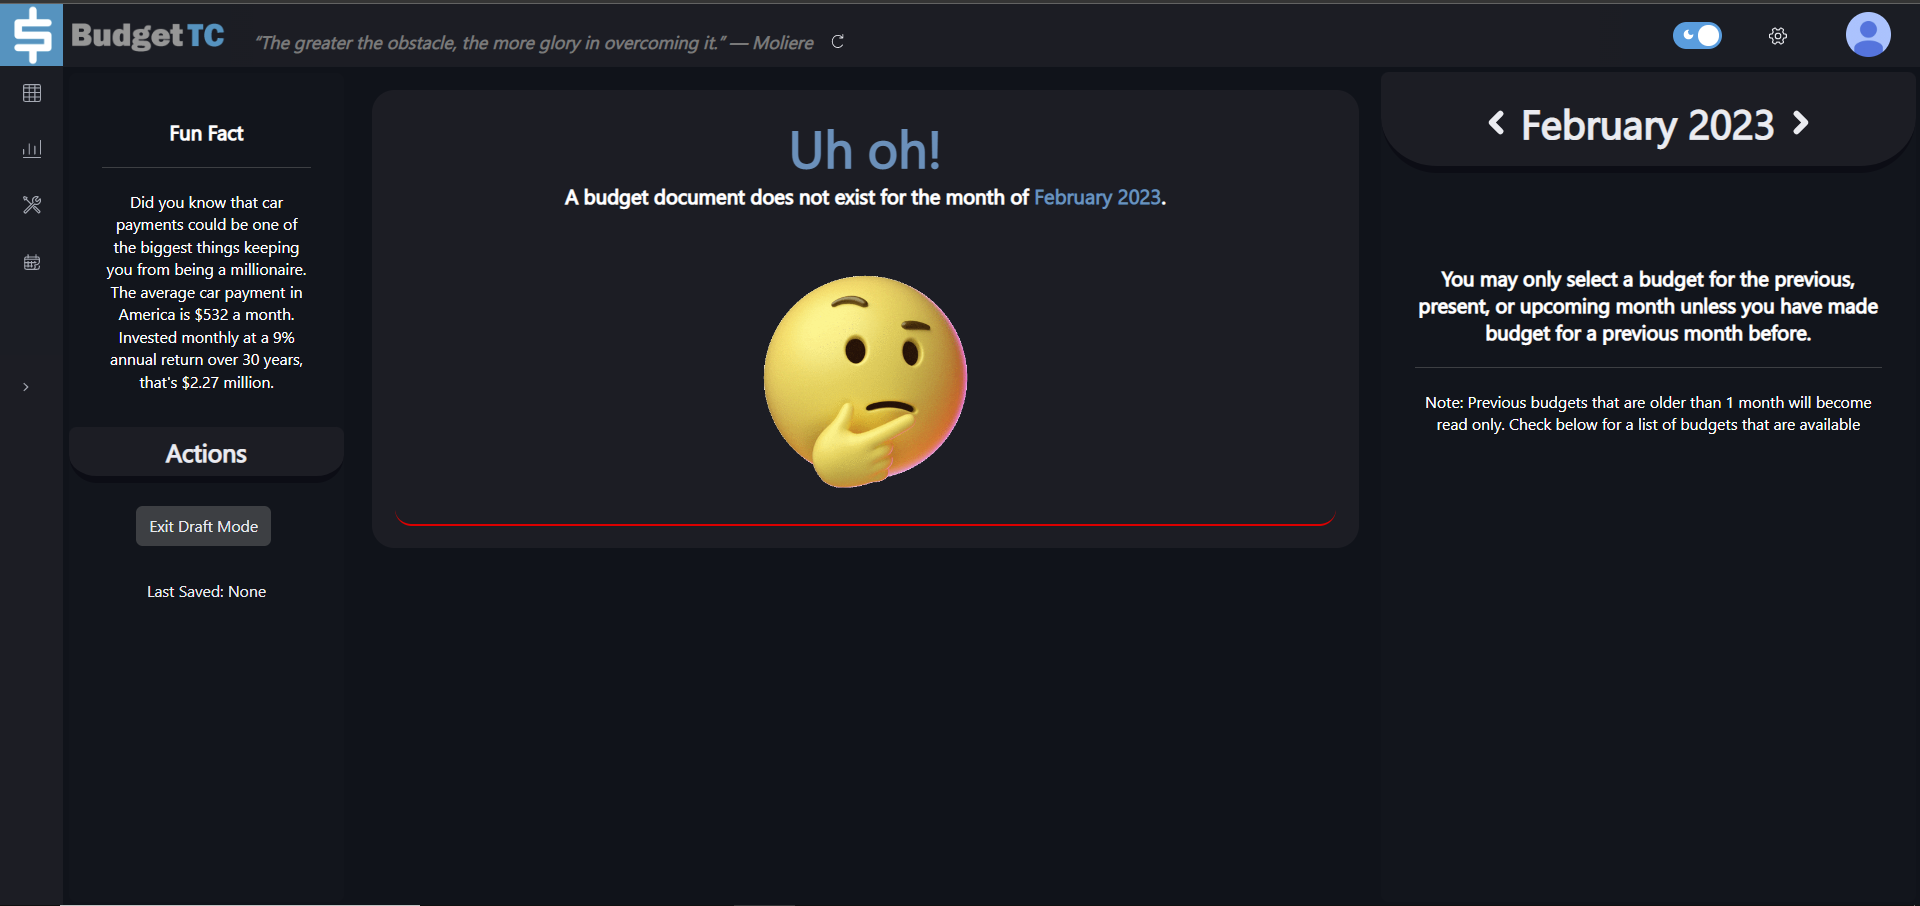This screenshot has width=1920, height=906.
Task: Open the bar chart sidebar icon
Action: (x=32, y=149)
